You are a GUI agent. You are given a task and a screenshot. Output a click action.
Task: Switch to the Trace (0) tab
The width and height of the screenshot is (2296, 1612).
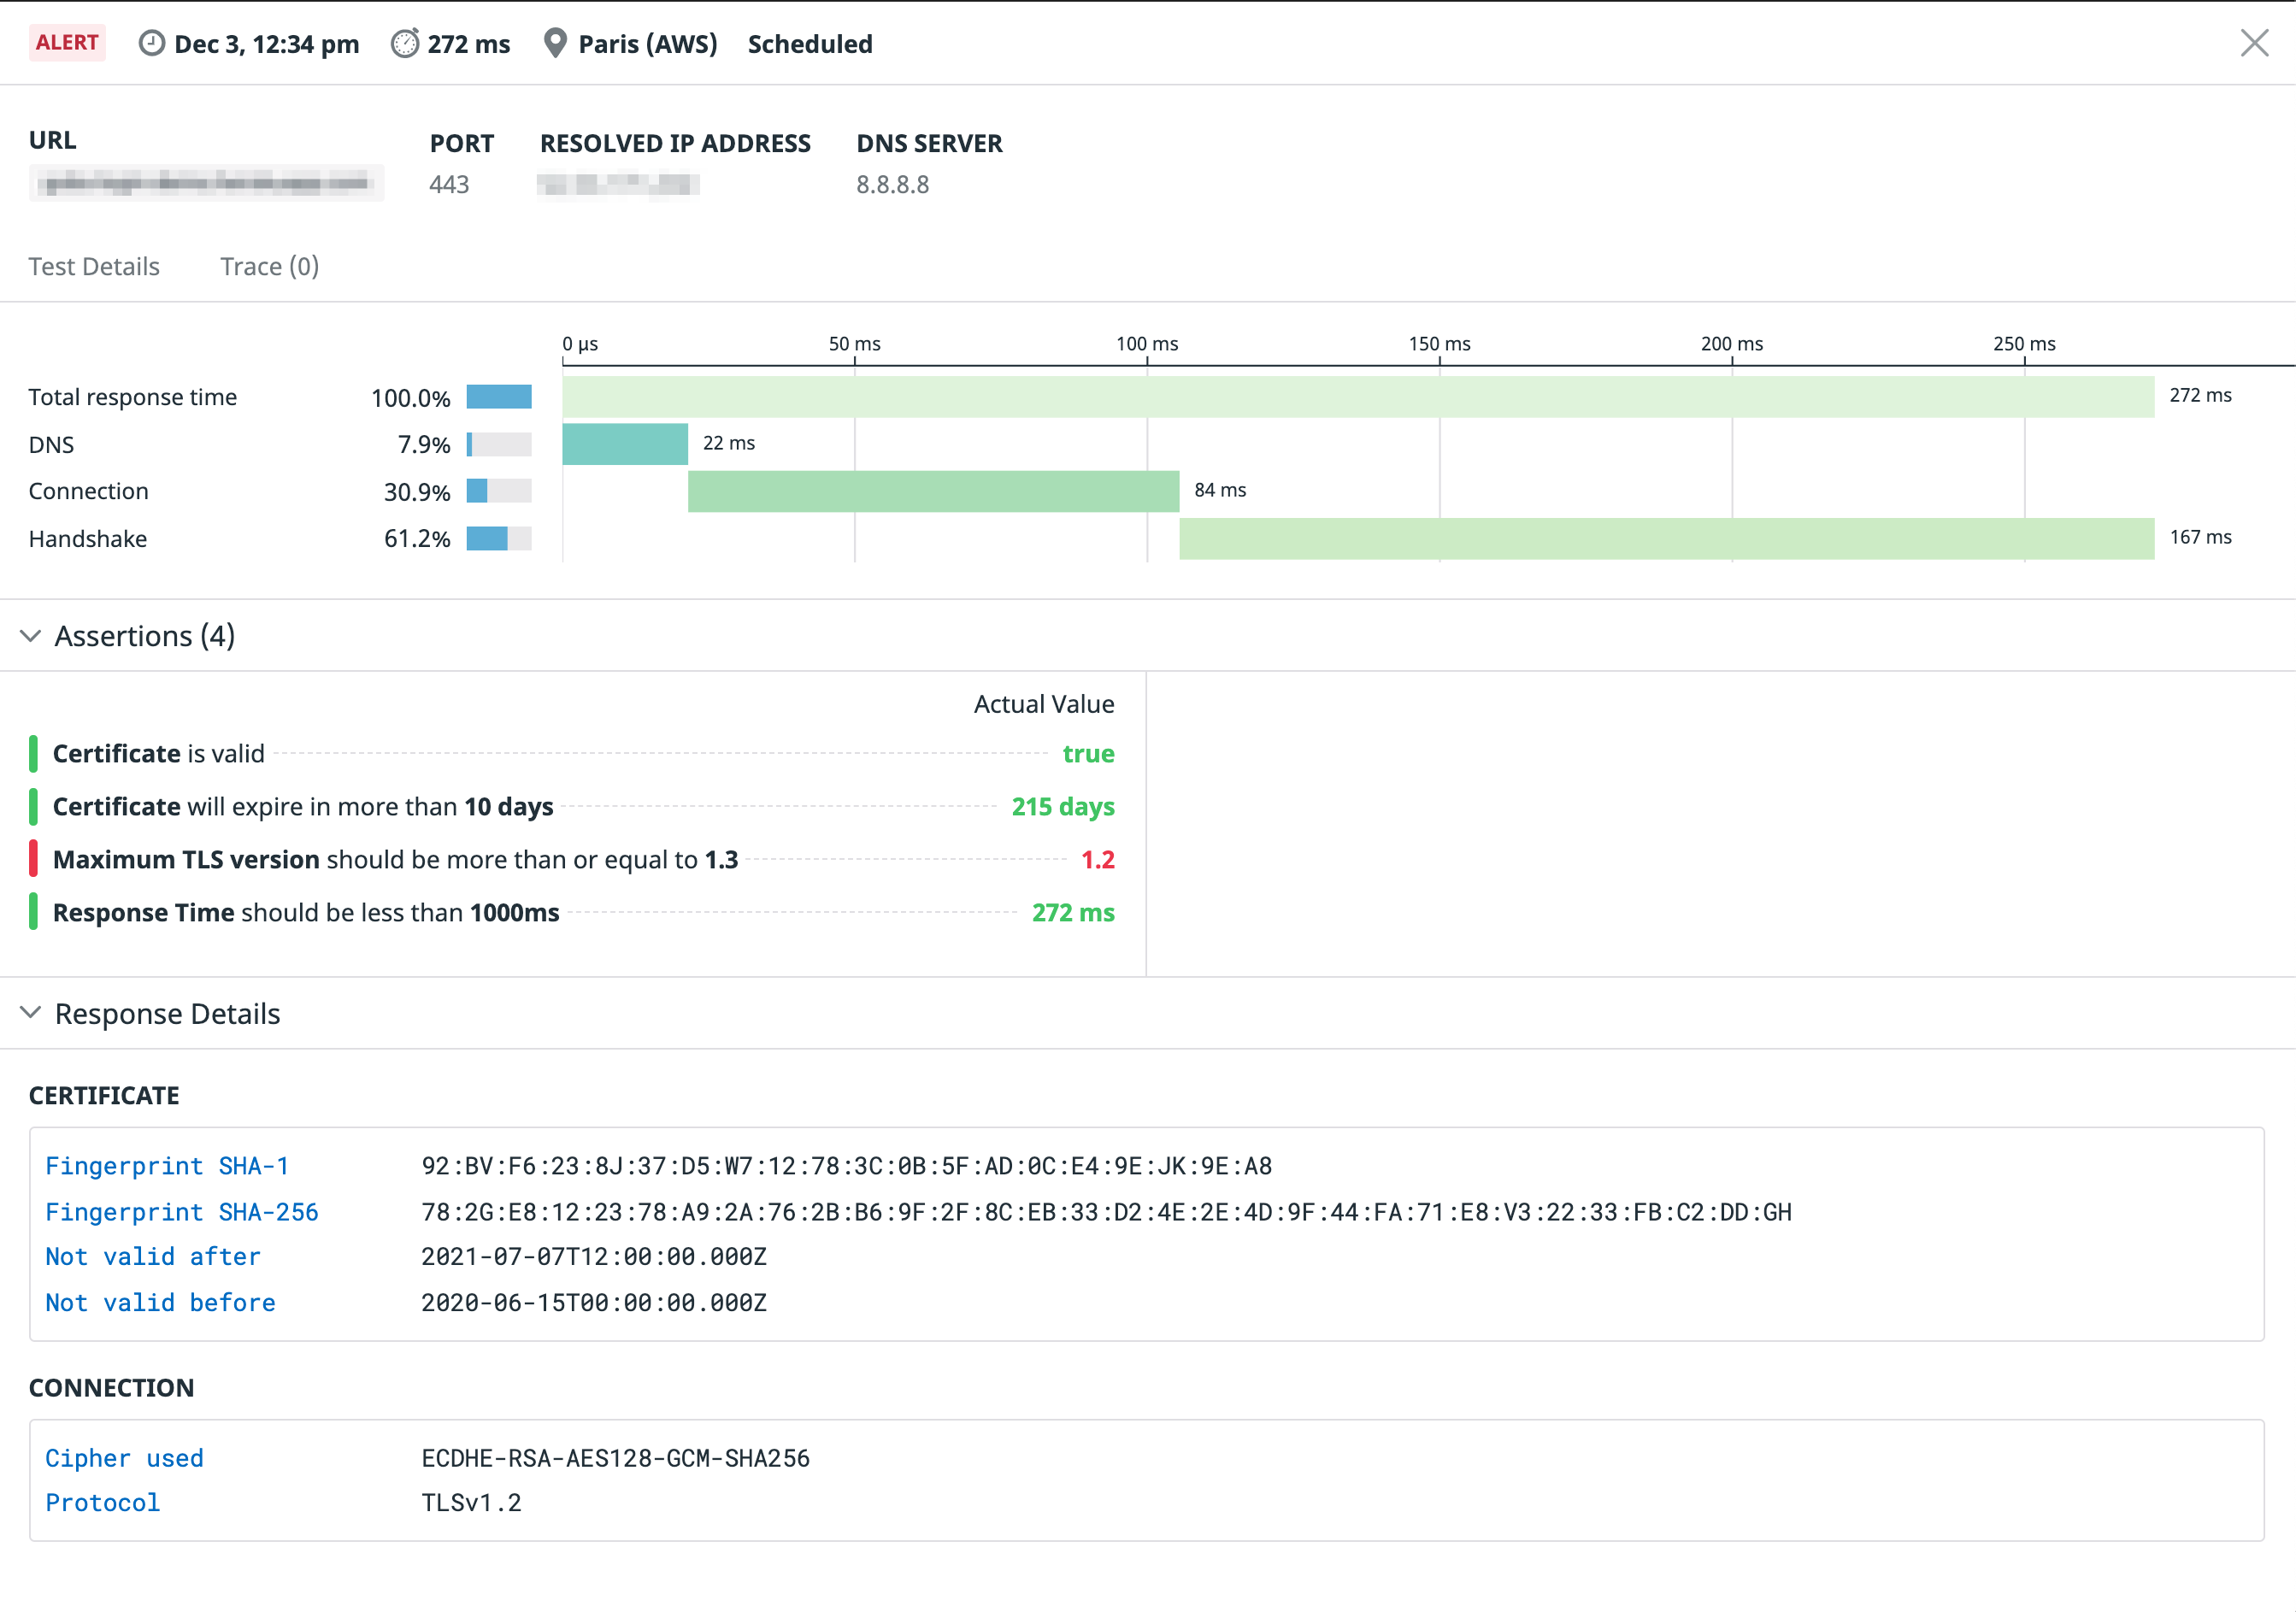click(x=268, y=265)
